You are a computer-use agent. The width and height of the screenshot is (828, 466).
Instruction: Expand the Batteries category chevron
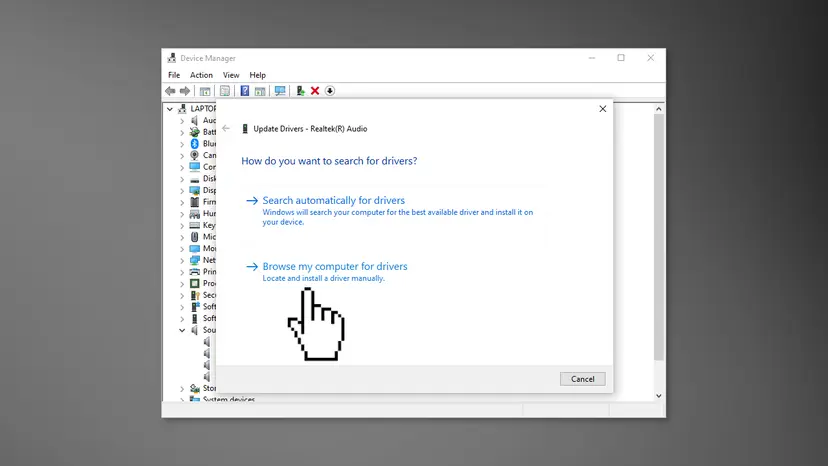point(182,132)
